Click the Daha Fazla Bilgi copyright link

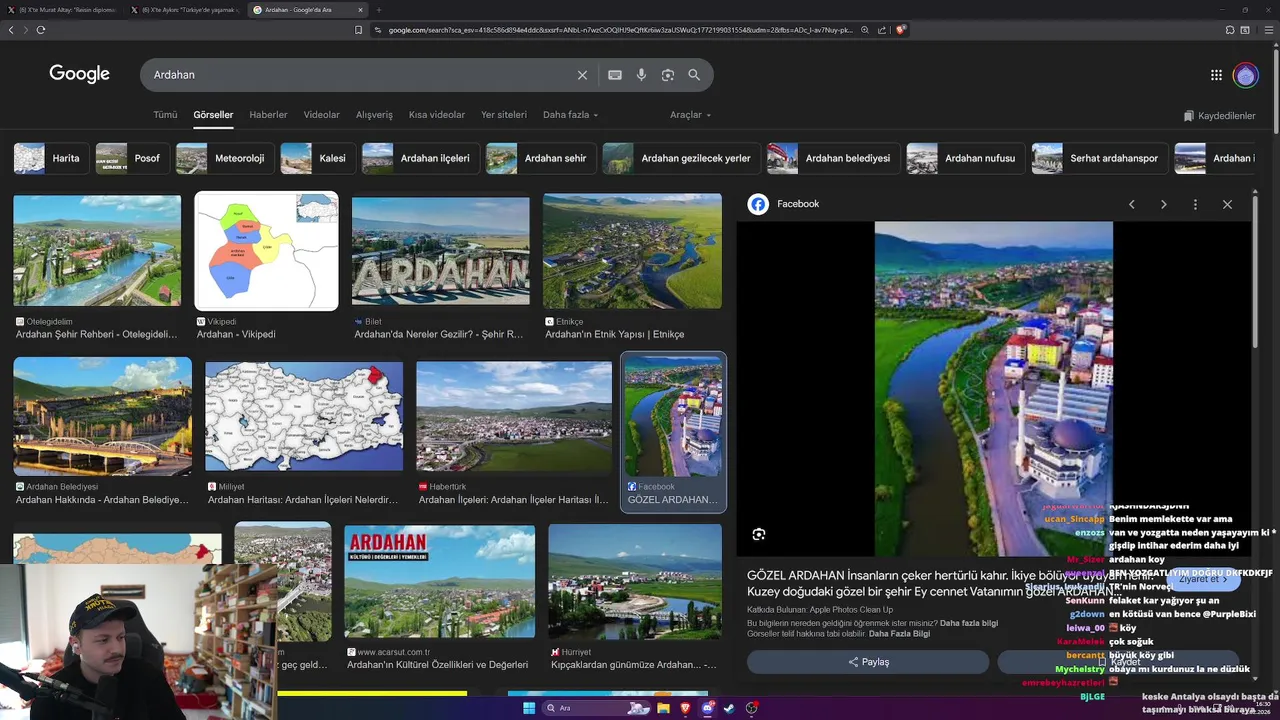(x=899, y=634)
